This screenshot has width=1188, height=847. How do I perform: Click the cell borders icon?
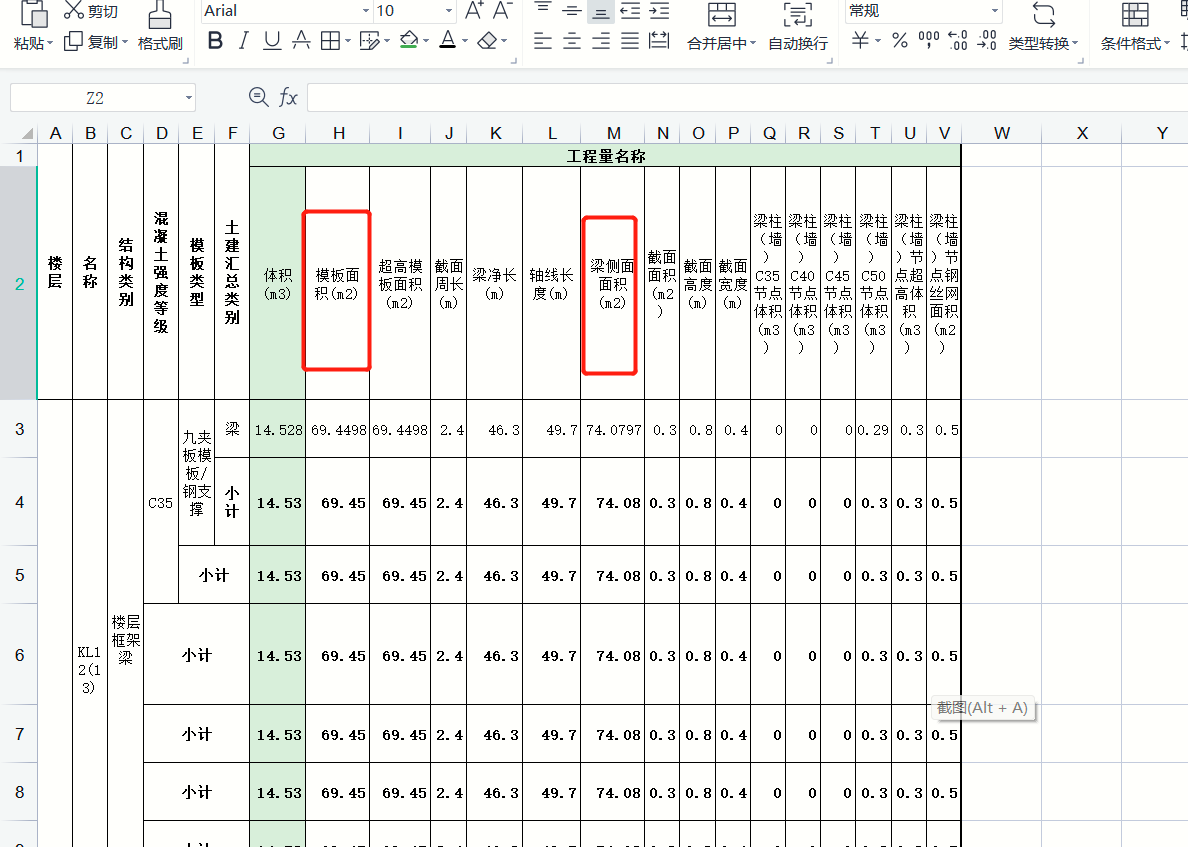tap(330, 41)
